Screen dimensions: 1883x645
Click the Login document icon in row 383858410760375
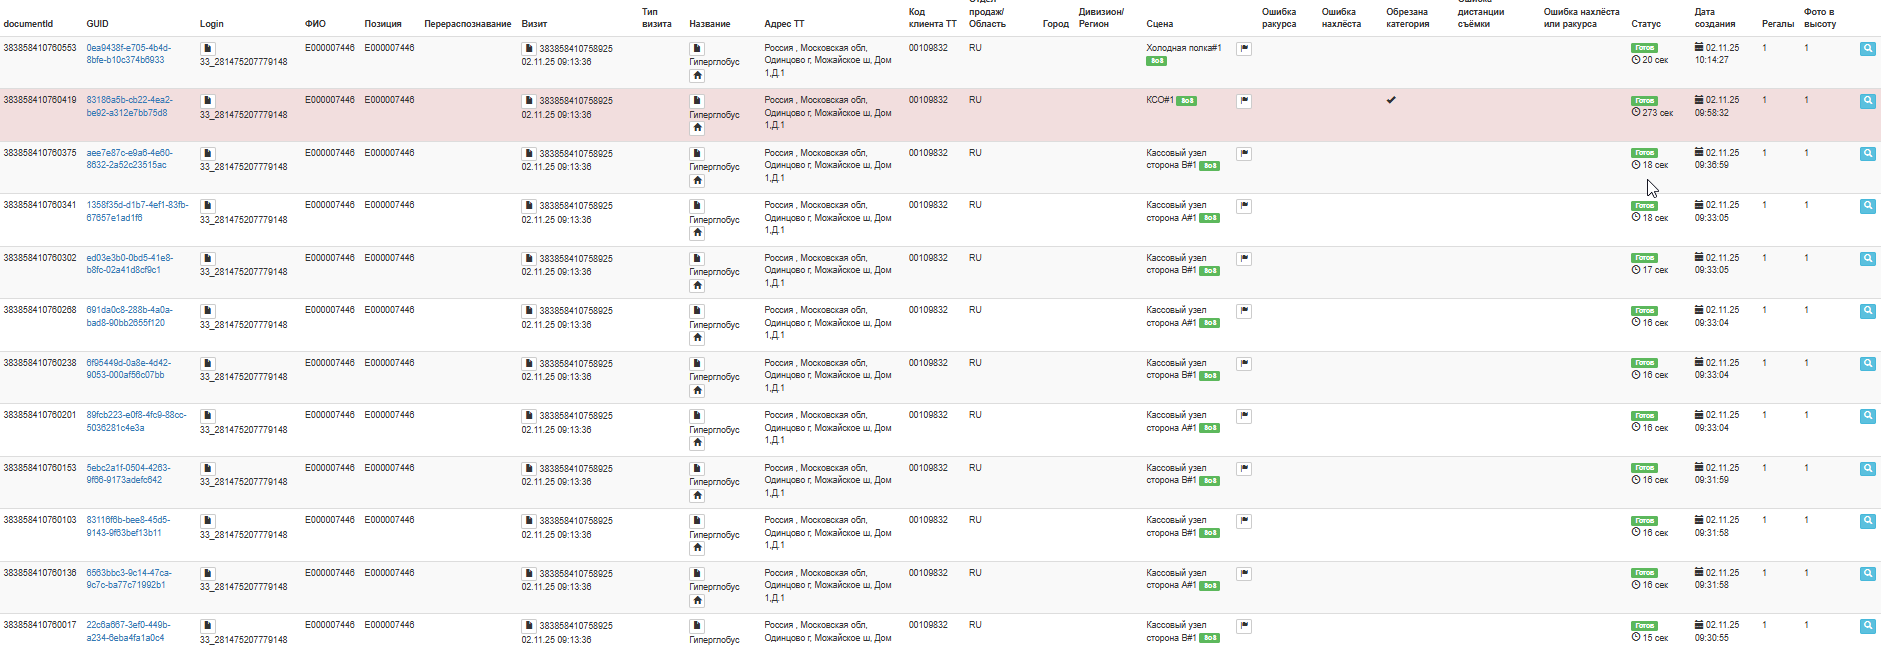(x=207, y=154)
